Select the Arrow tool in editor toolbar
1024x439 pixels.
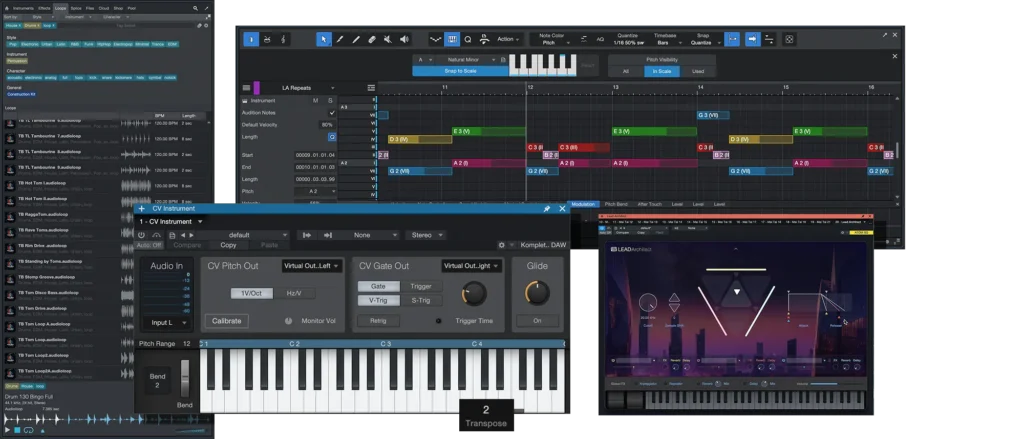(324, 39)
